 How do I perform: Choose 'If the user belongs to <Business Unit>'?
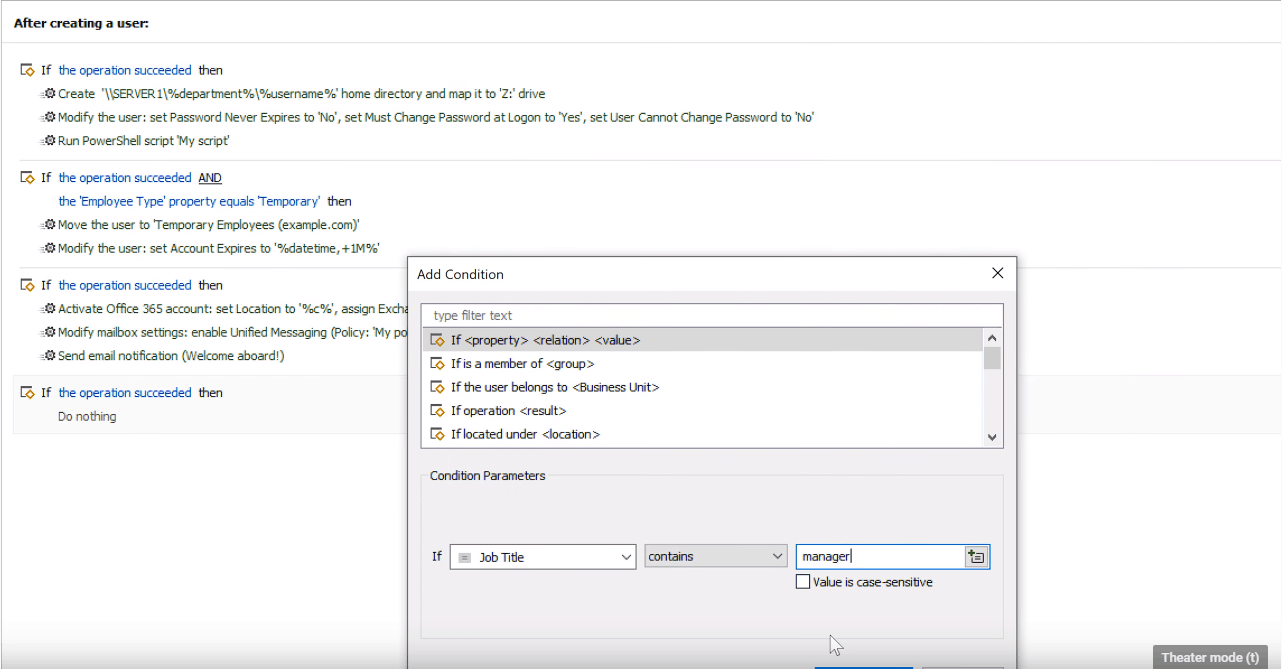[554, 387]
